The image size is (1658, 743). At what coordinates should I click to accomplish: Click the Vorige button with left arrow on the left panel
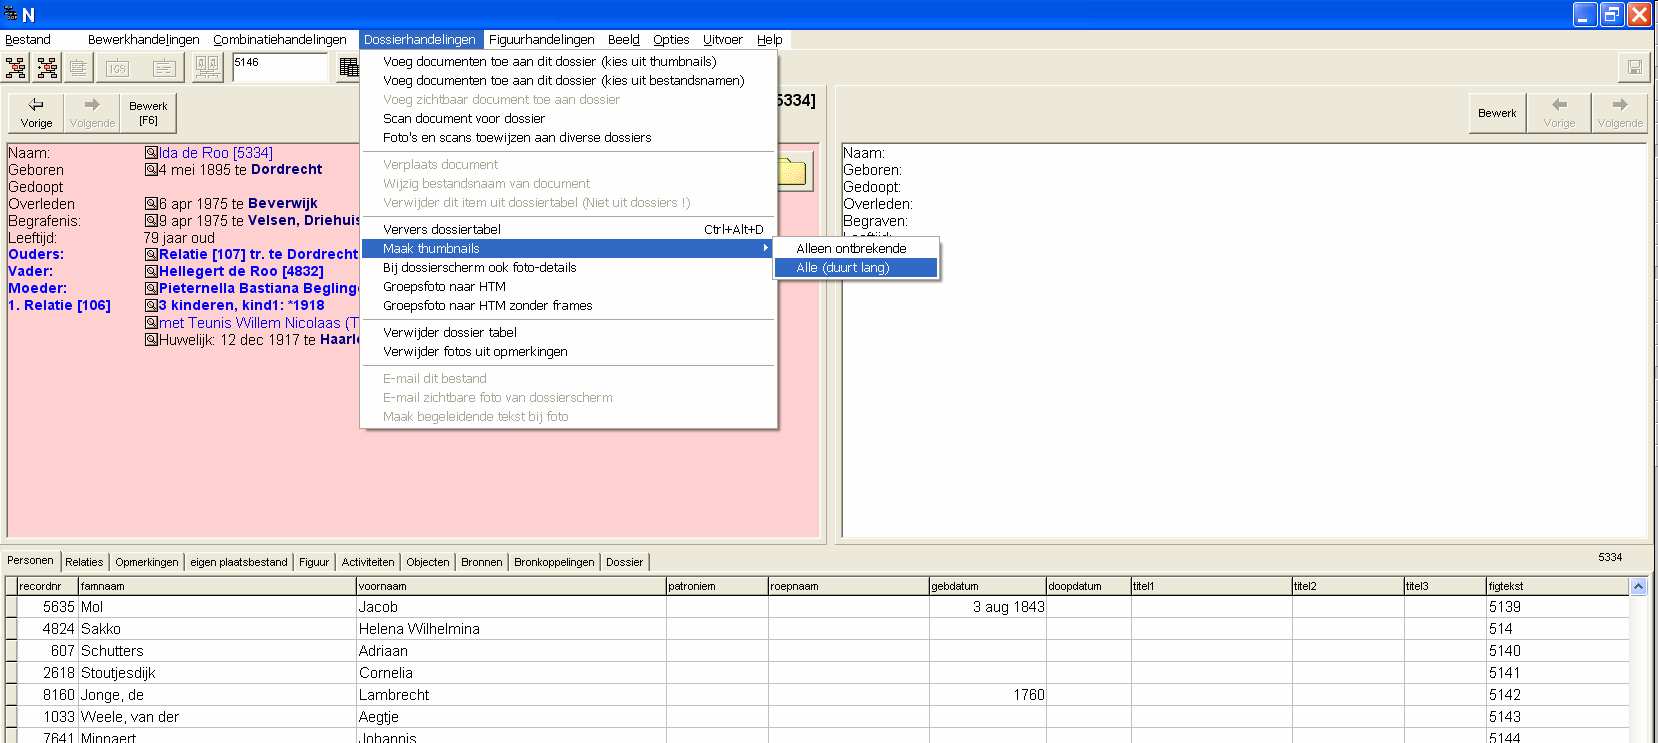pyautogui.click(x=36, y=113)
